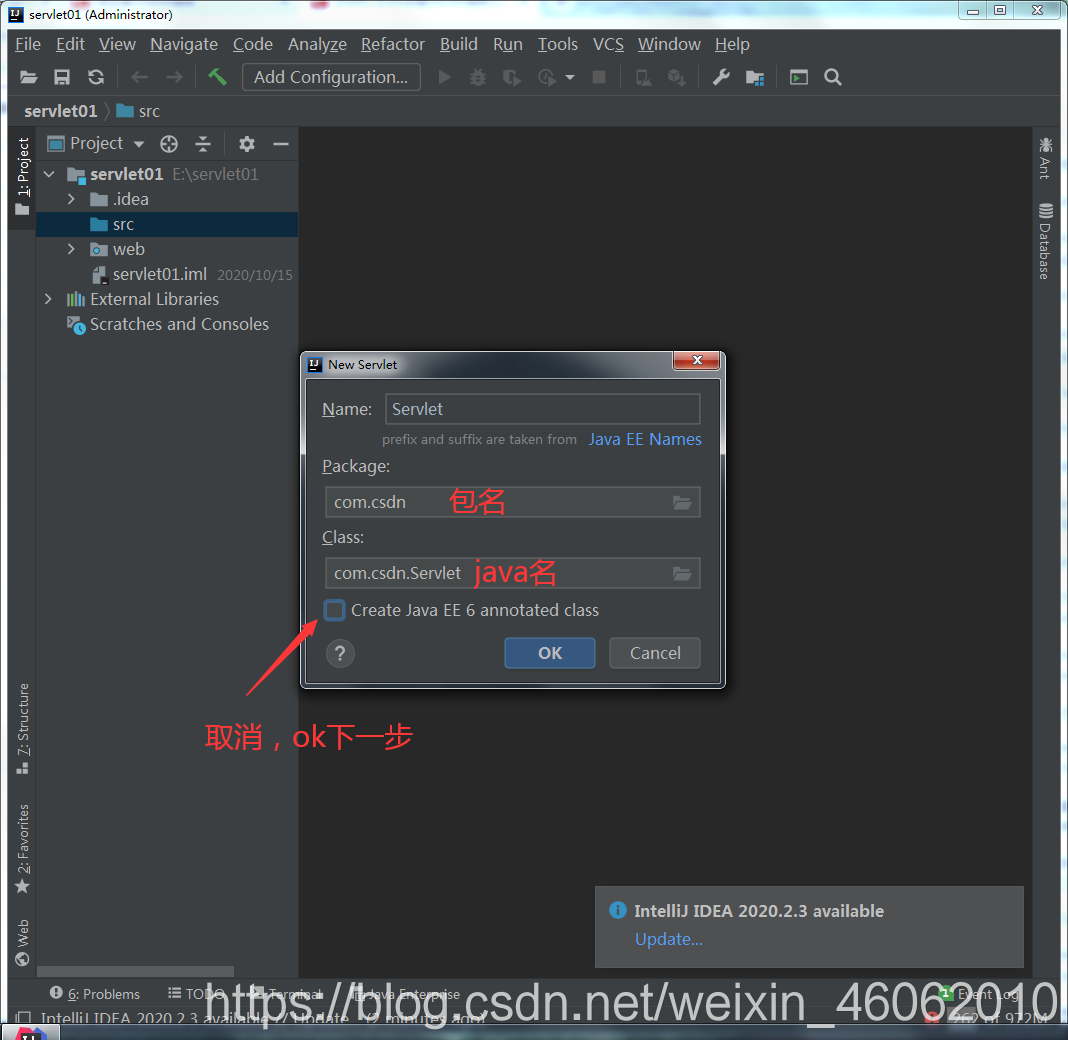Expand External Libraries node

point(48,299)
